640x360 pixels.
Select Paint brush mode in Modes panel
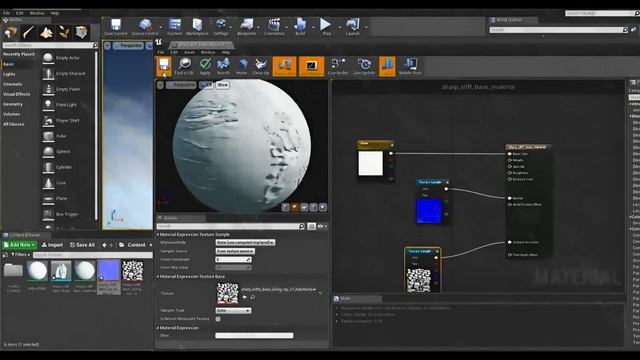[29, 32]
